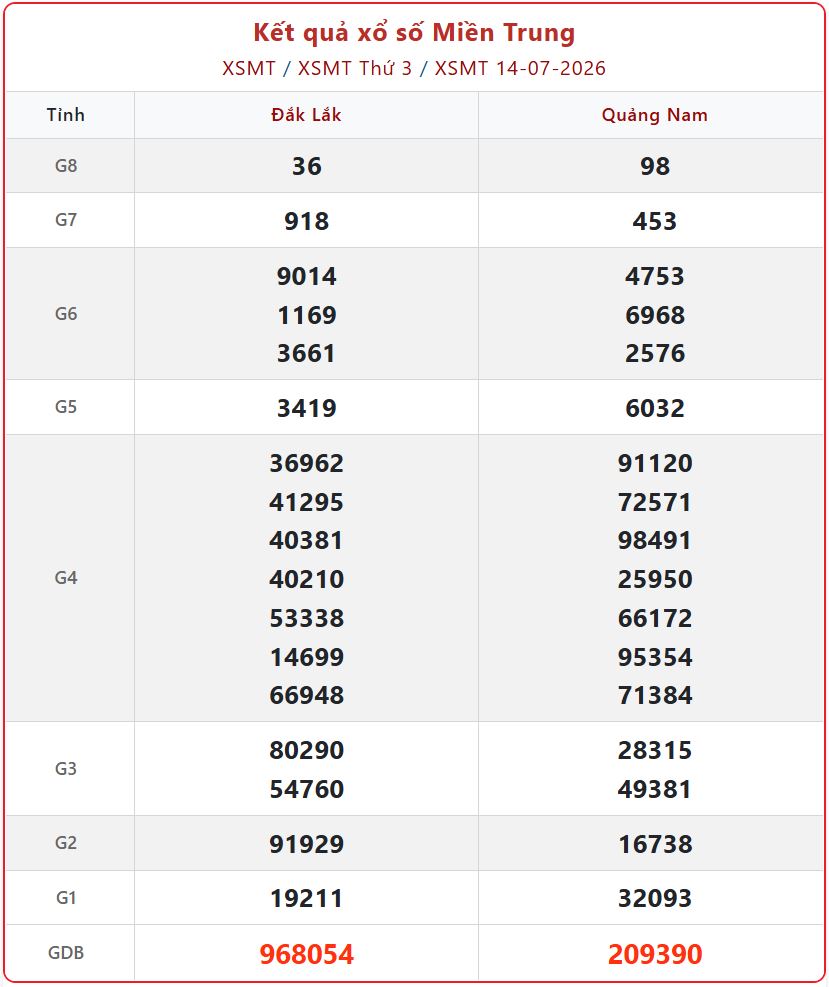The image size is (829, 987).
Task: Click the Quảng Nam province header
Action: (x=655, y=115)
